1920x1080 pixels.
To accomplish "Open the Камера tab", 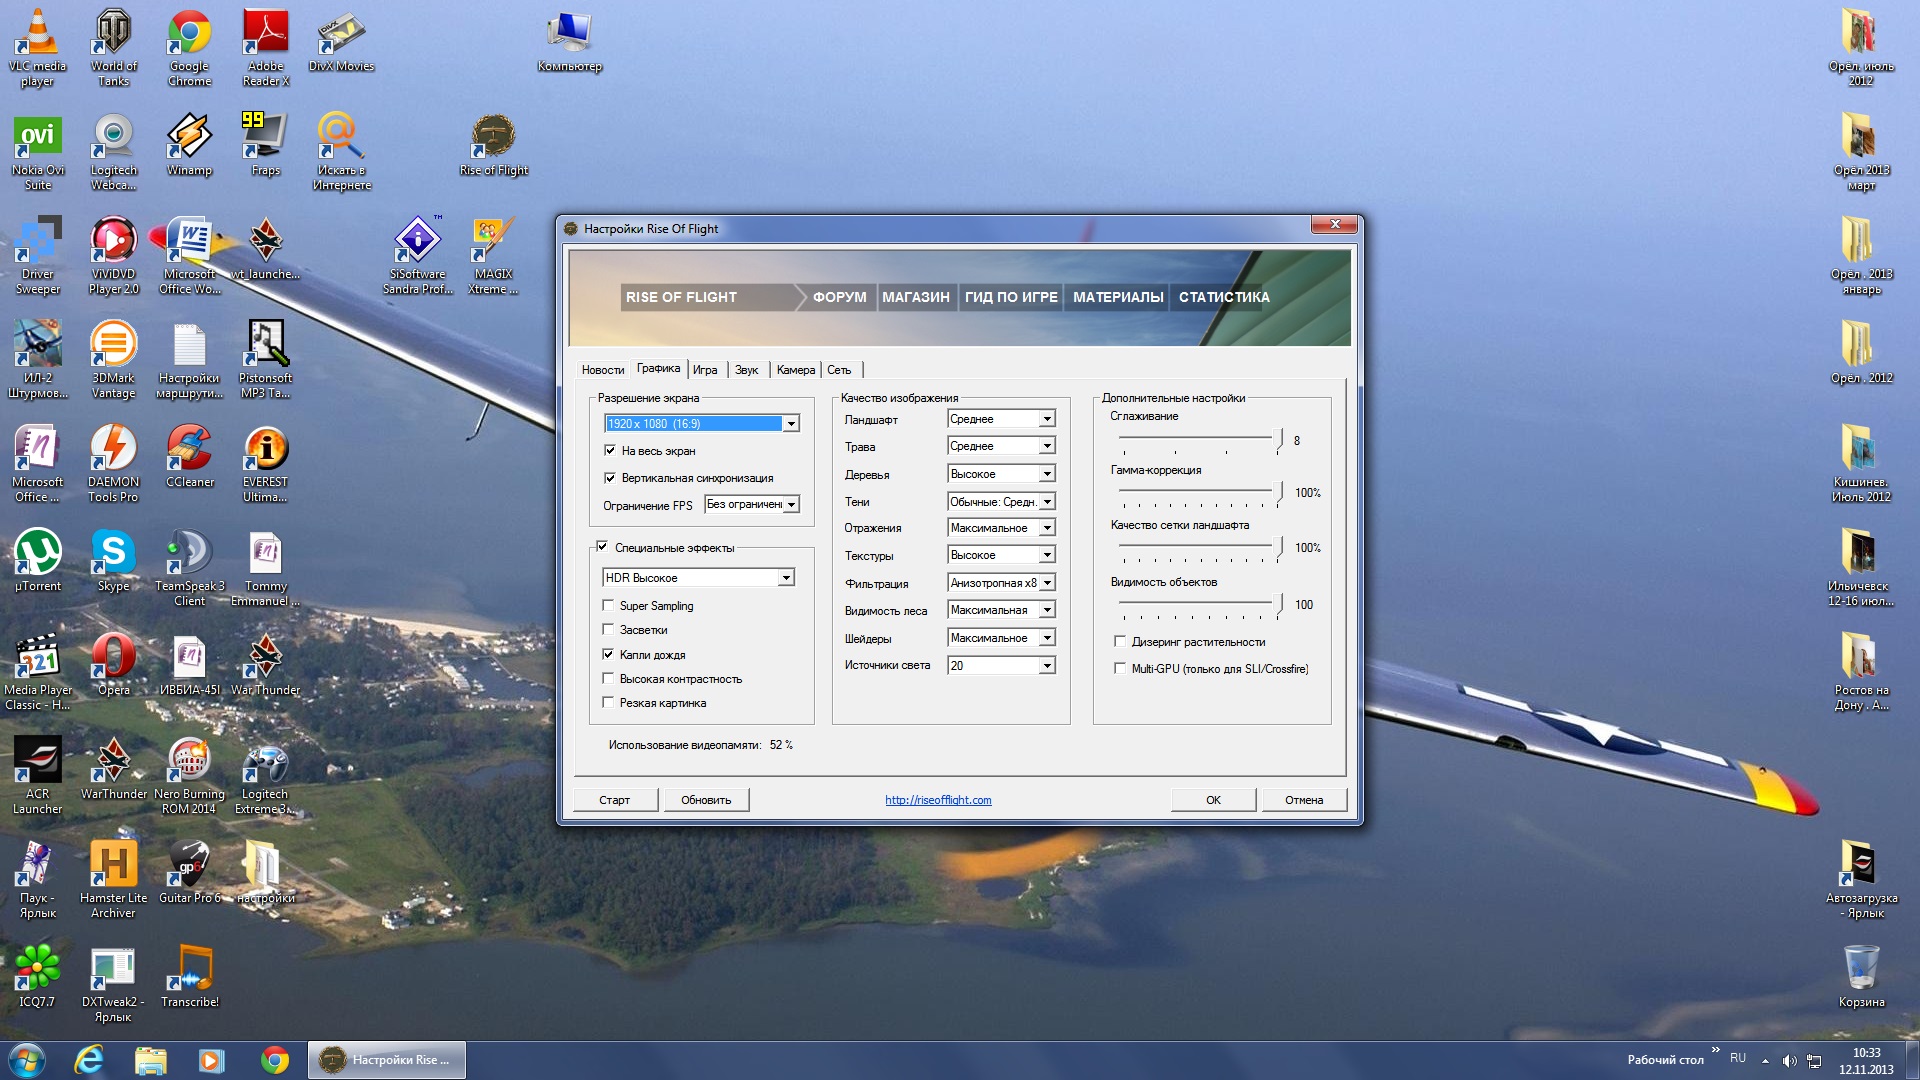I will [x=795, y=370].
